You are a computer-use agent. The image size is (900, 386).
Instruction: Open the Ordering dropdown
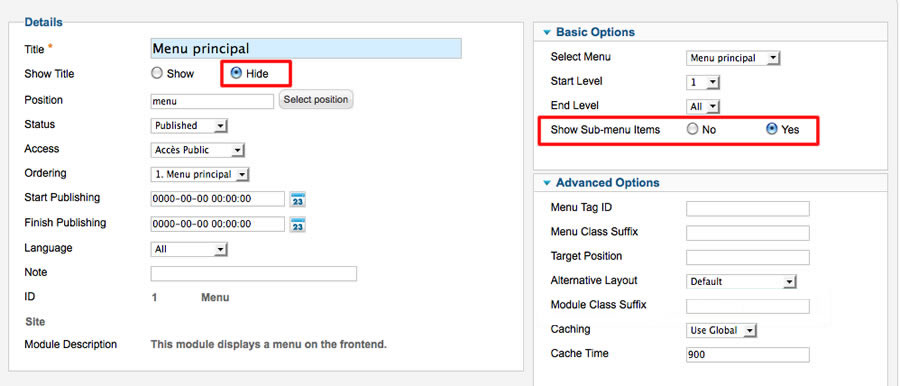200,175
